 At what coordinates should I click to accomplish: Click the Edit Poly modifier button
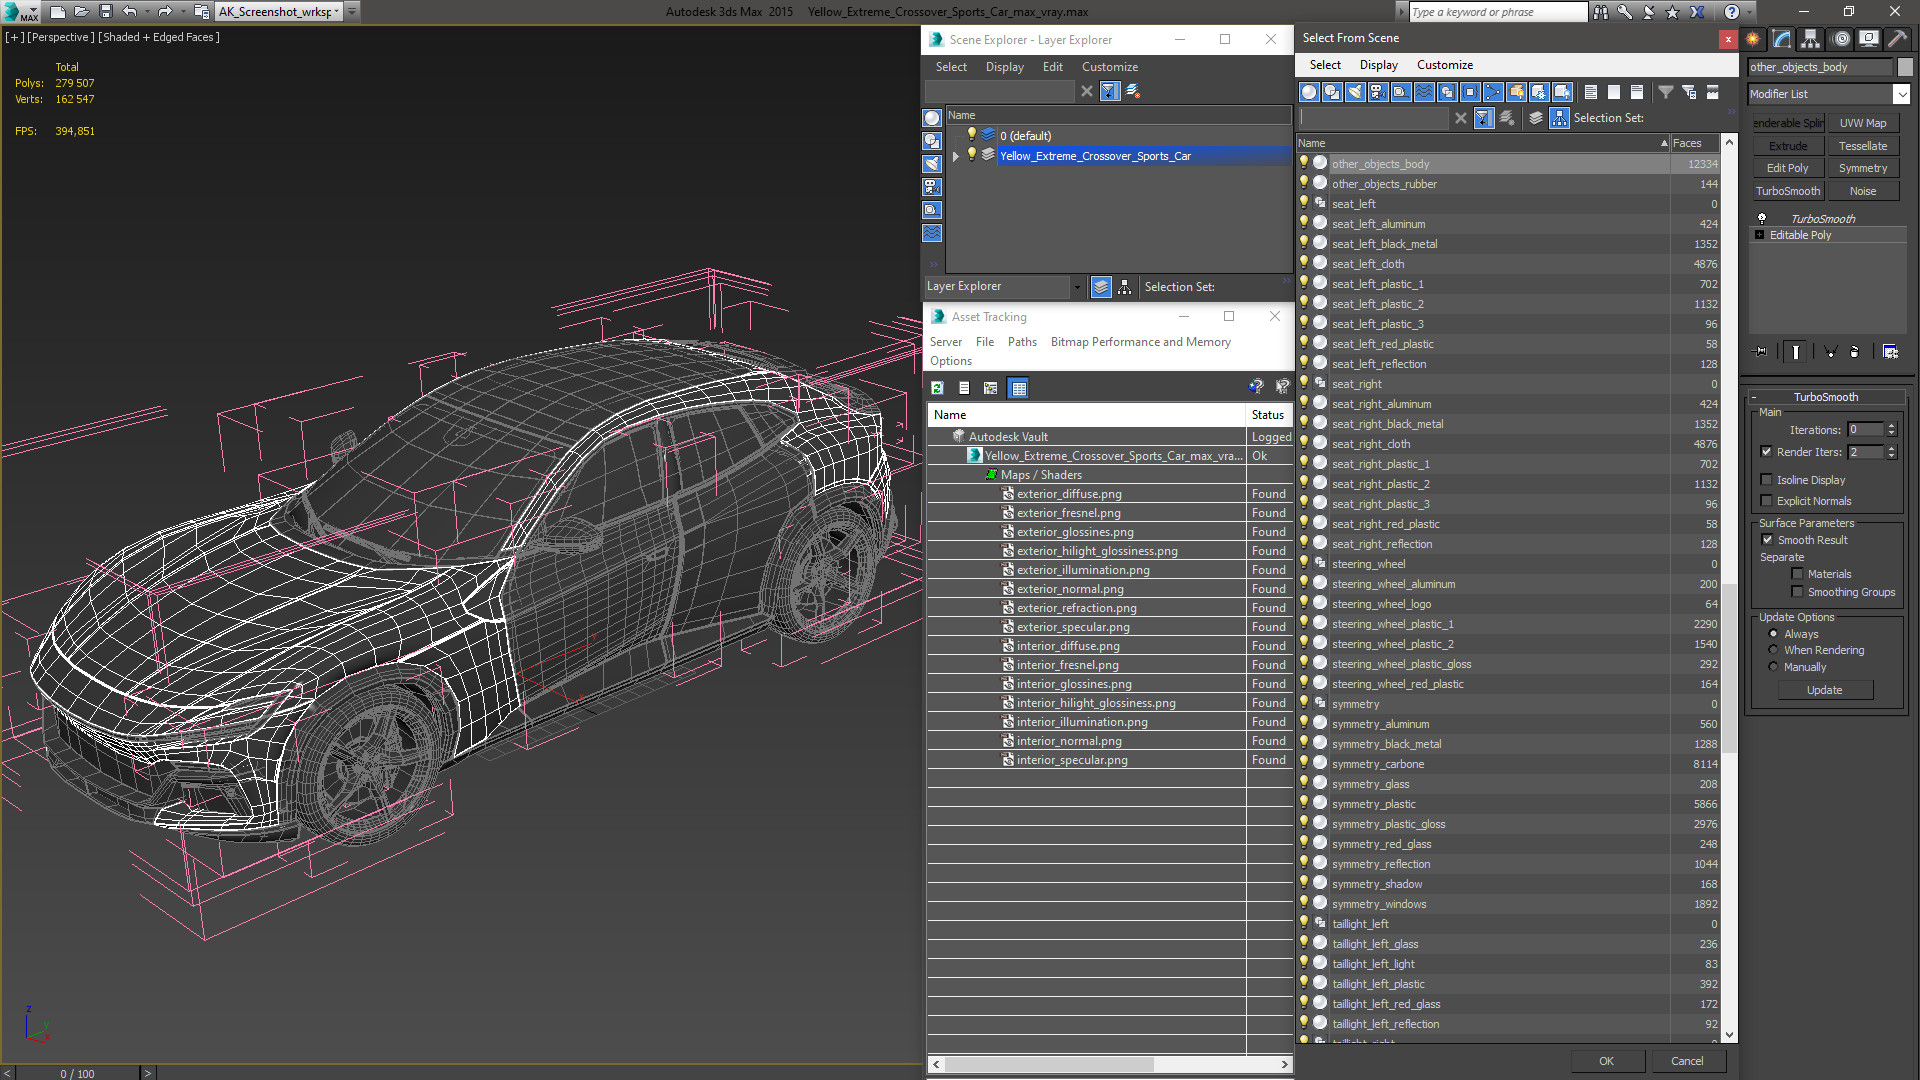point(1787,168)
